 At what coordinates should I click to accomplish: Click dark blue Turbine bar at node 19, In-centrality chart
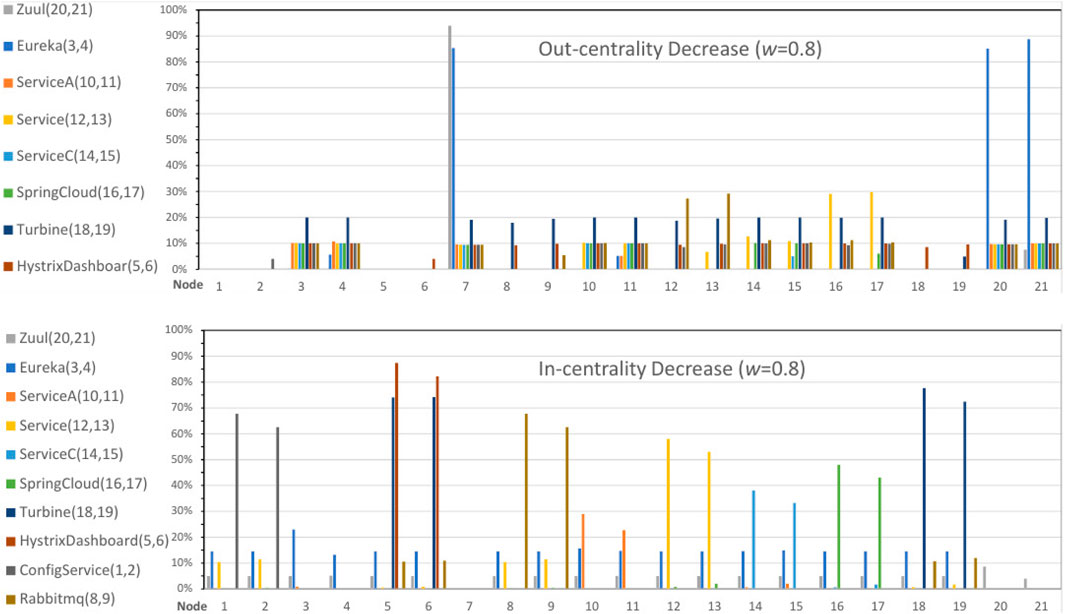(x=964, y=495)
